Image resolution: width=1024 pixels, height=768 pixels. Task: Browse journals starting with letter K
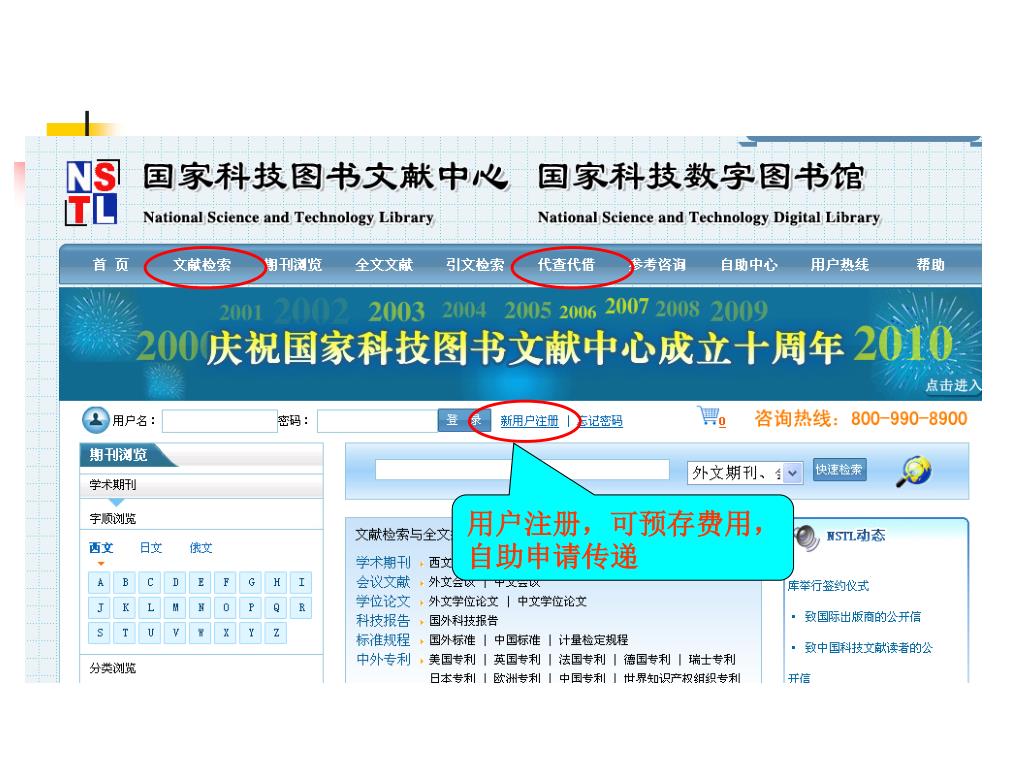[125, 607]
